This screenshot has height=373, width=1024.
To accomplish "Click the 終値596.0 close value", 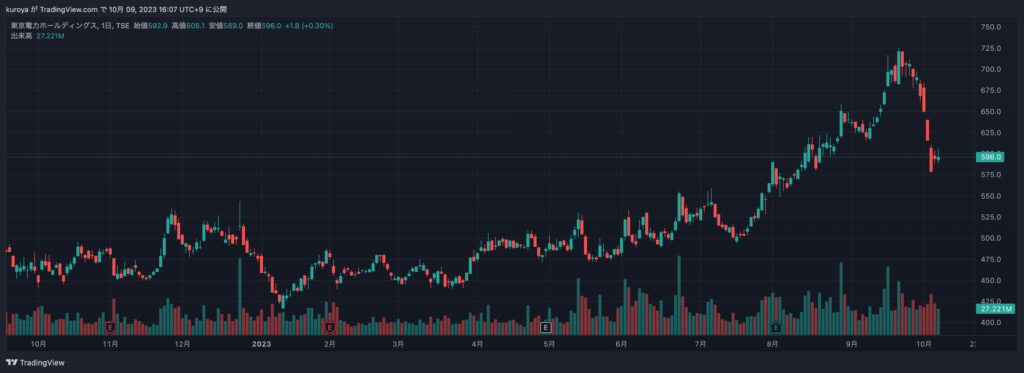I will click(264, 26).
